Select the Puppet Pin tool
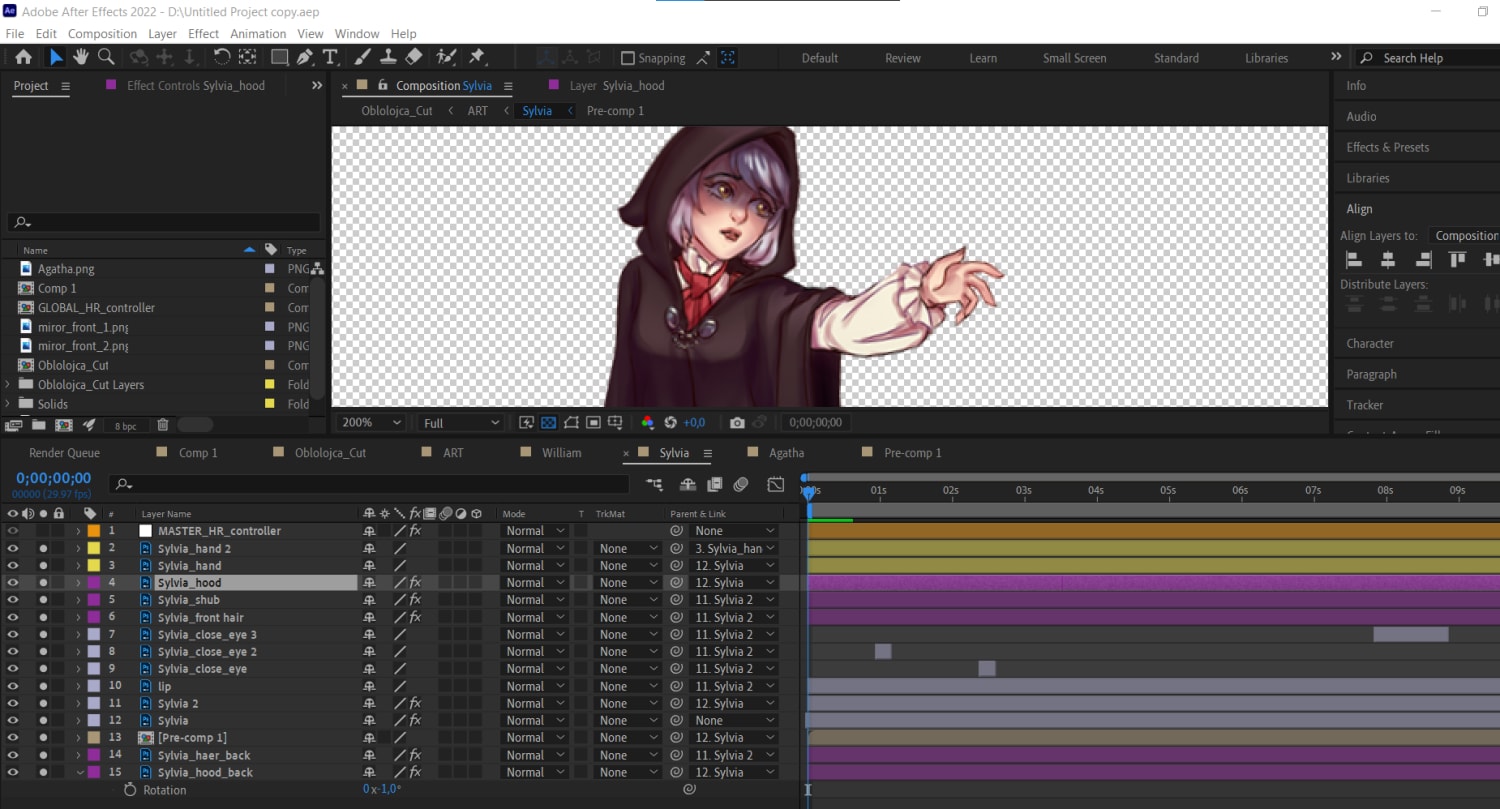The width and height of the screenshot is (1500, 809). 477,57
